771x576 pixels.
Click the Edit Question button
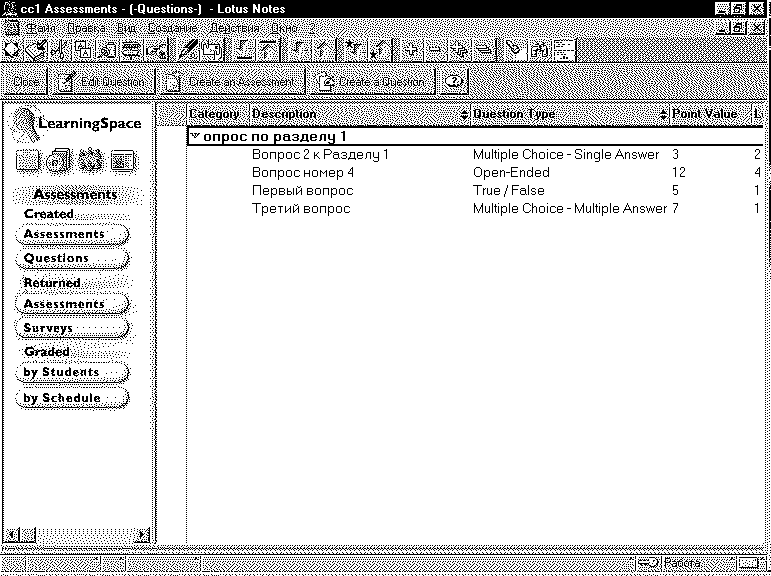click(103, 82)
